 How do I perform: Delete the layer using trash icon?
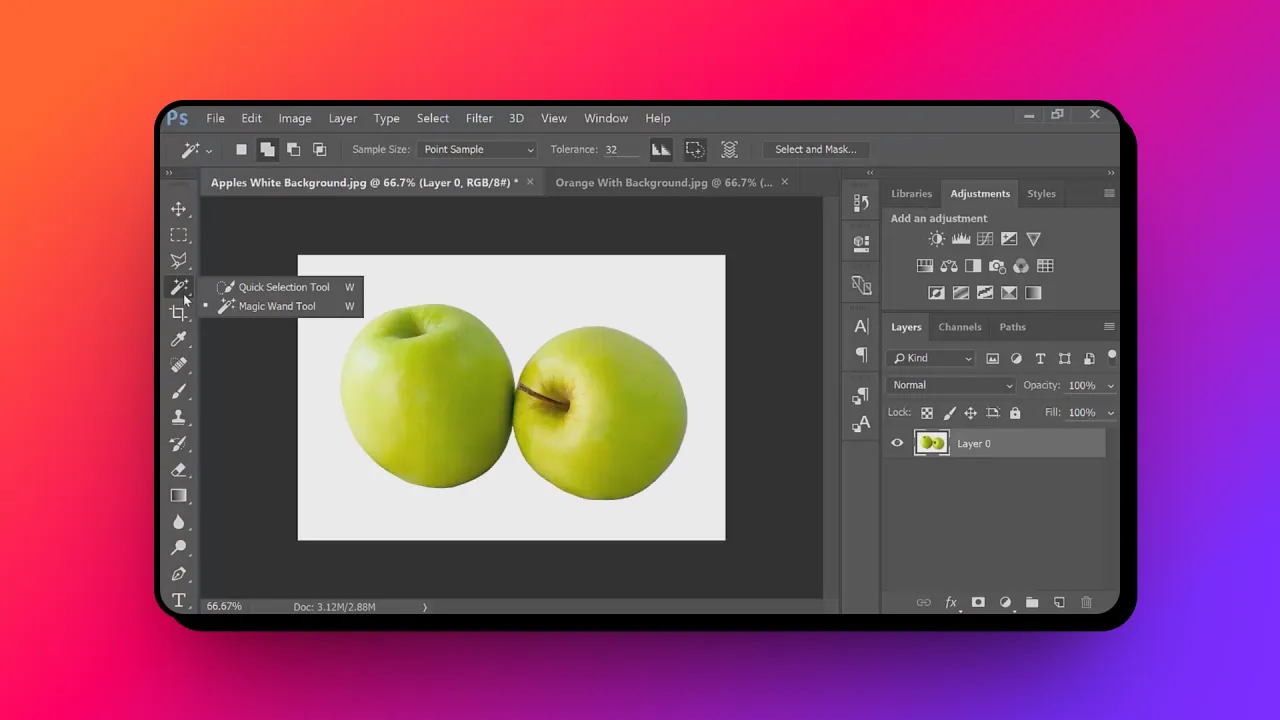pyautogui.click(x=1086, y=602)
